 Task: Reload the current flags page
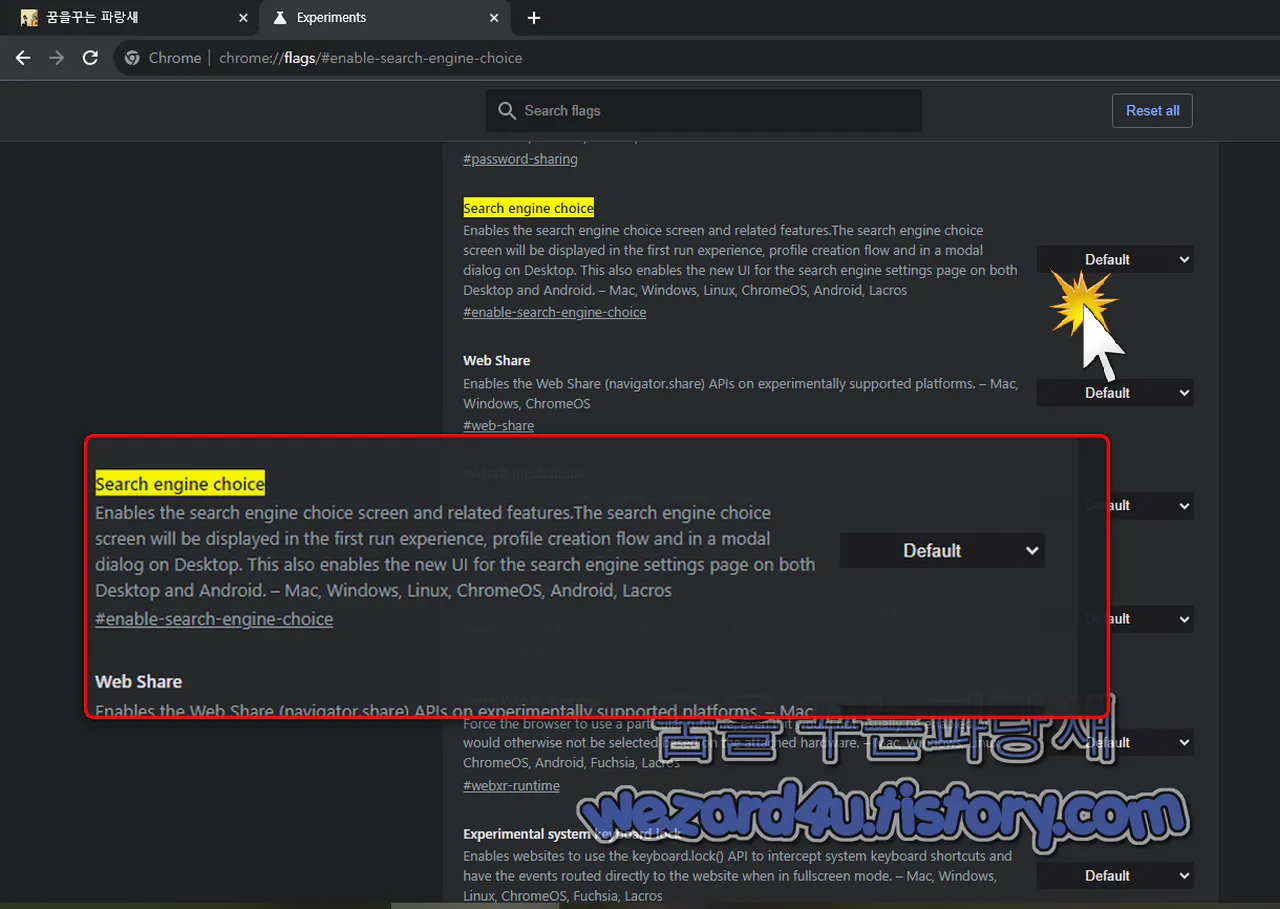click(x=90, y=58)
